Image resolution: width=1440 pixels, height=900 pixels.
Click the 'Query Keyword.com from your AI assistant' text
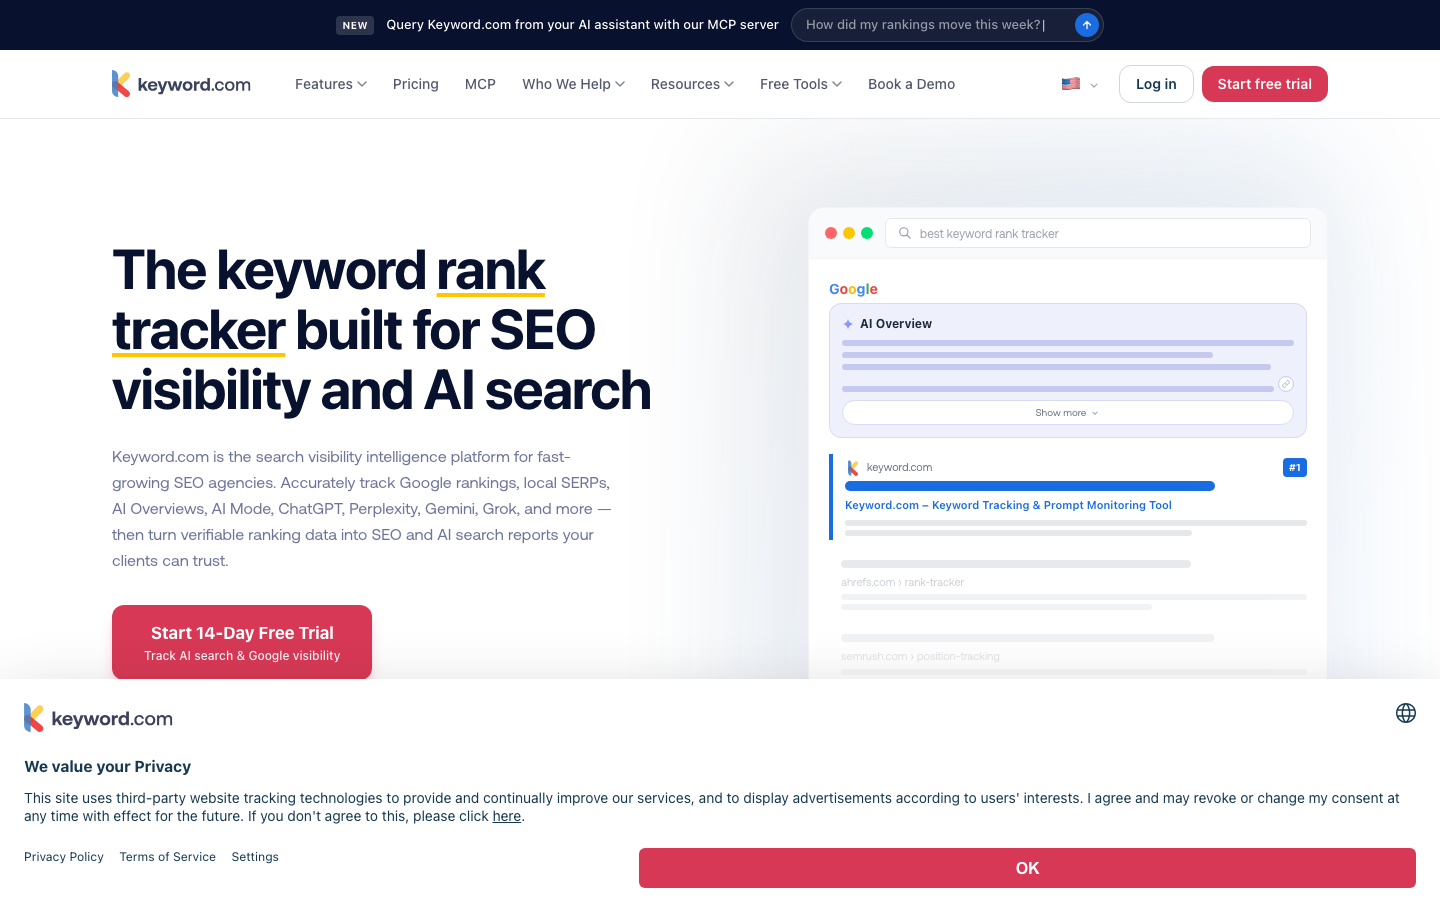pyautogui.click(x=582, y=25)
